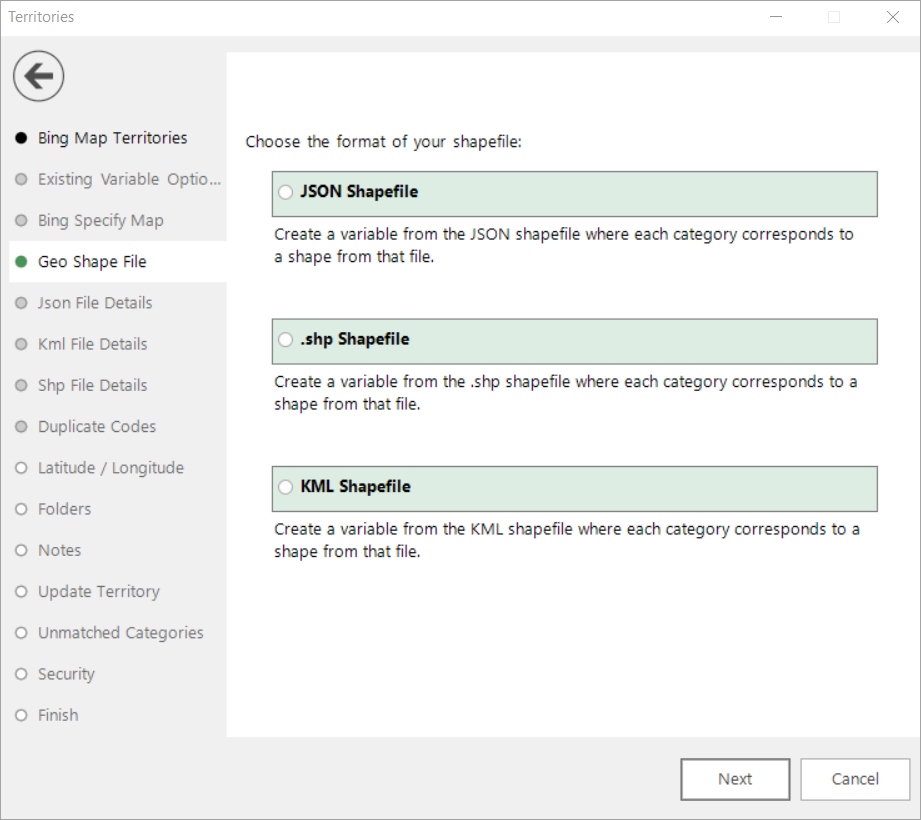Jump to Bing Specify Map step

pos(100,220)
